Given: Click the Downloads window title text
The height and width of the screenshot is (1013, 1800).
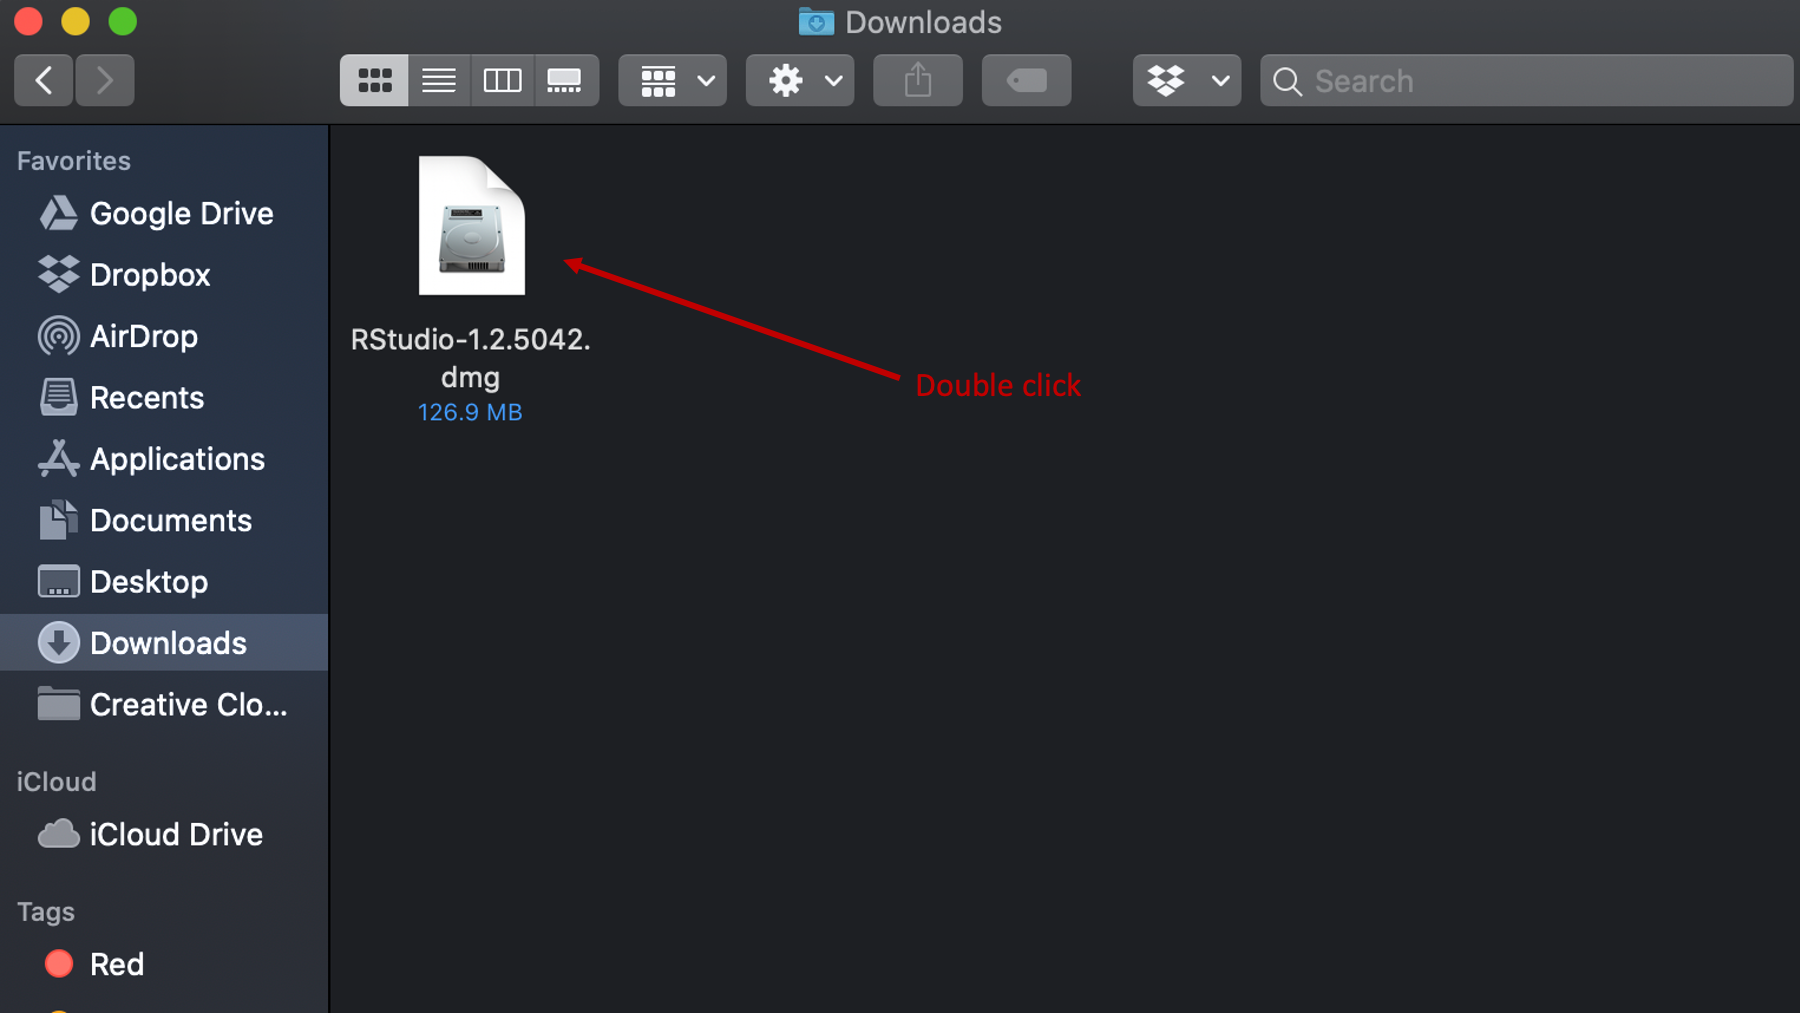Looking at the screenshot, I should (923, 22).
